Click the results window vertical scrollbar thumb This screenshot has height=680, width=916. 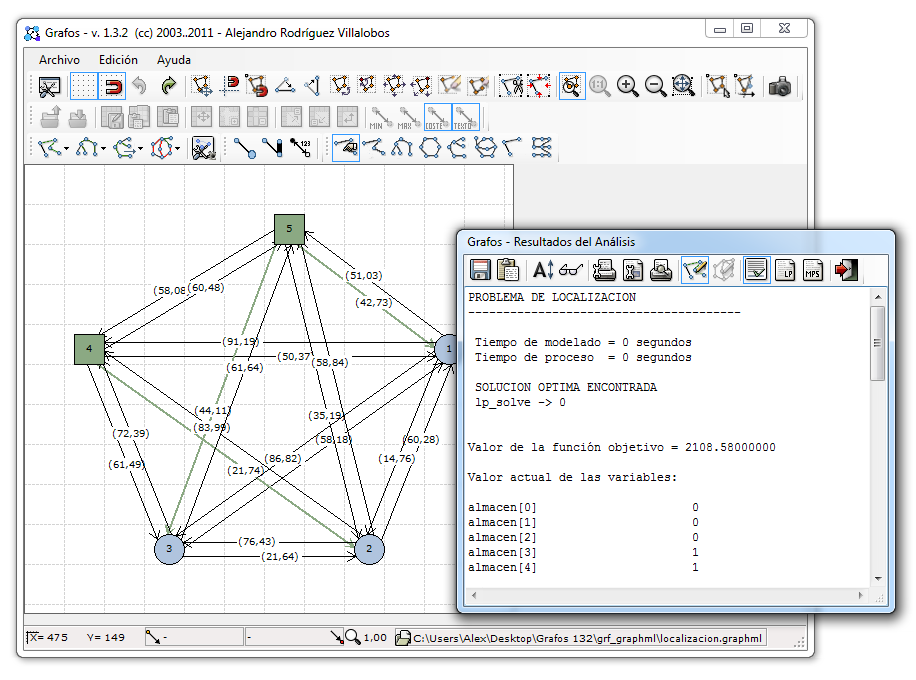coord(878,342)
